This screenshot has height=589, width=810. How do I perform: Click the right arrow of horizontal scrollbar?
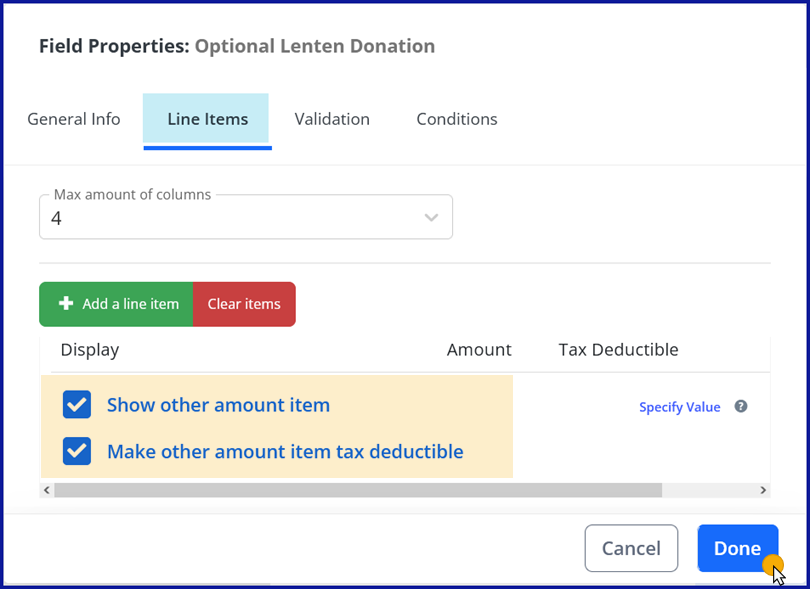click(763, 490)
